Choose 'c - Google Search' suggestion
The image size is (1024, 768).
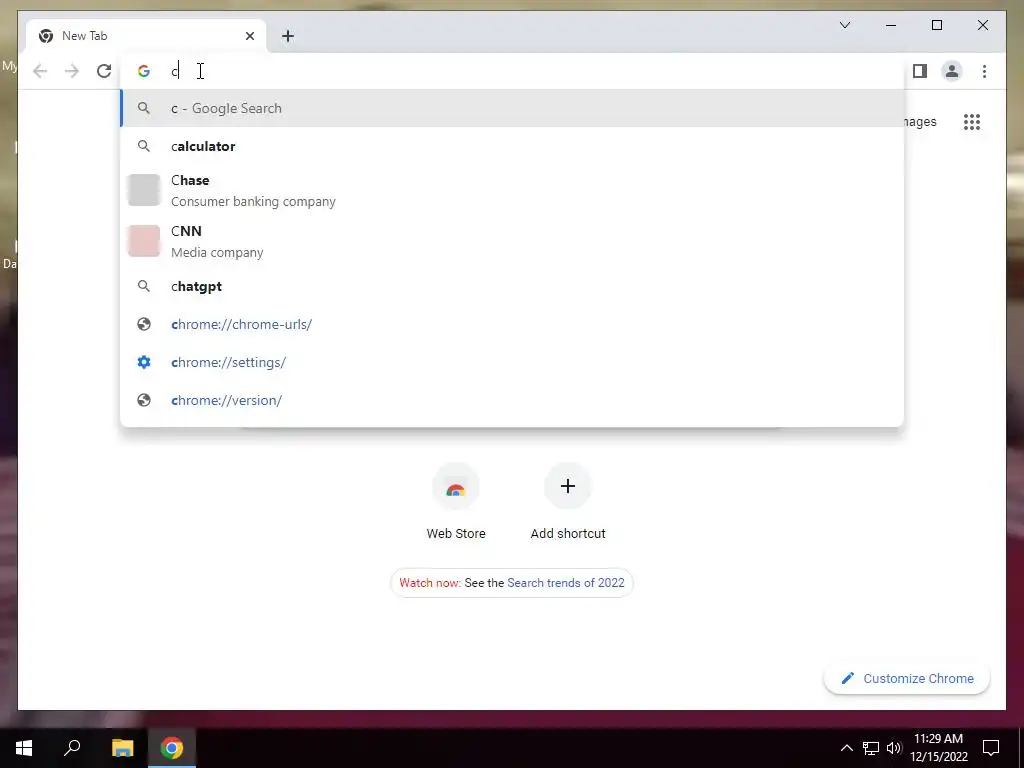click(513, 108)
